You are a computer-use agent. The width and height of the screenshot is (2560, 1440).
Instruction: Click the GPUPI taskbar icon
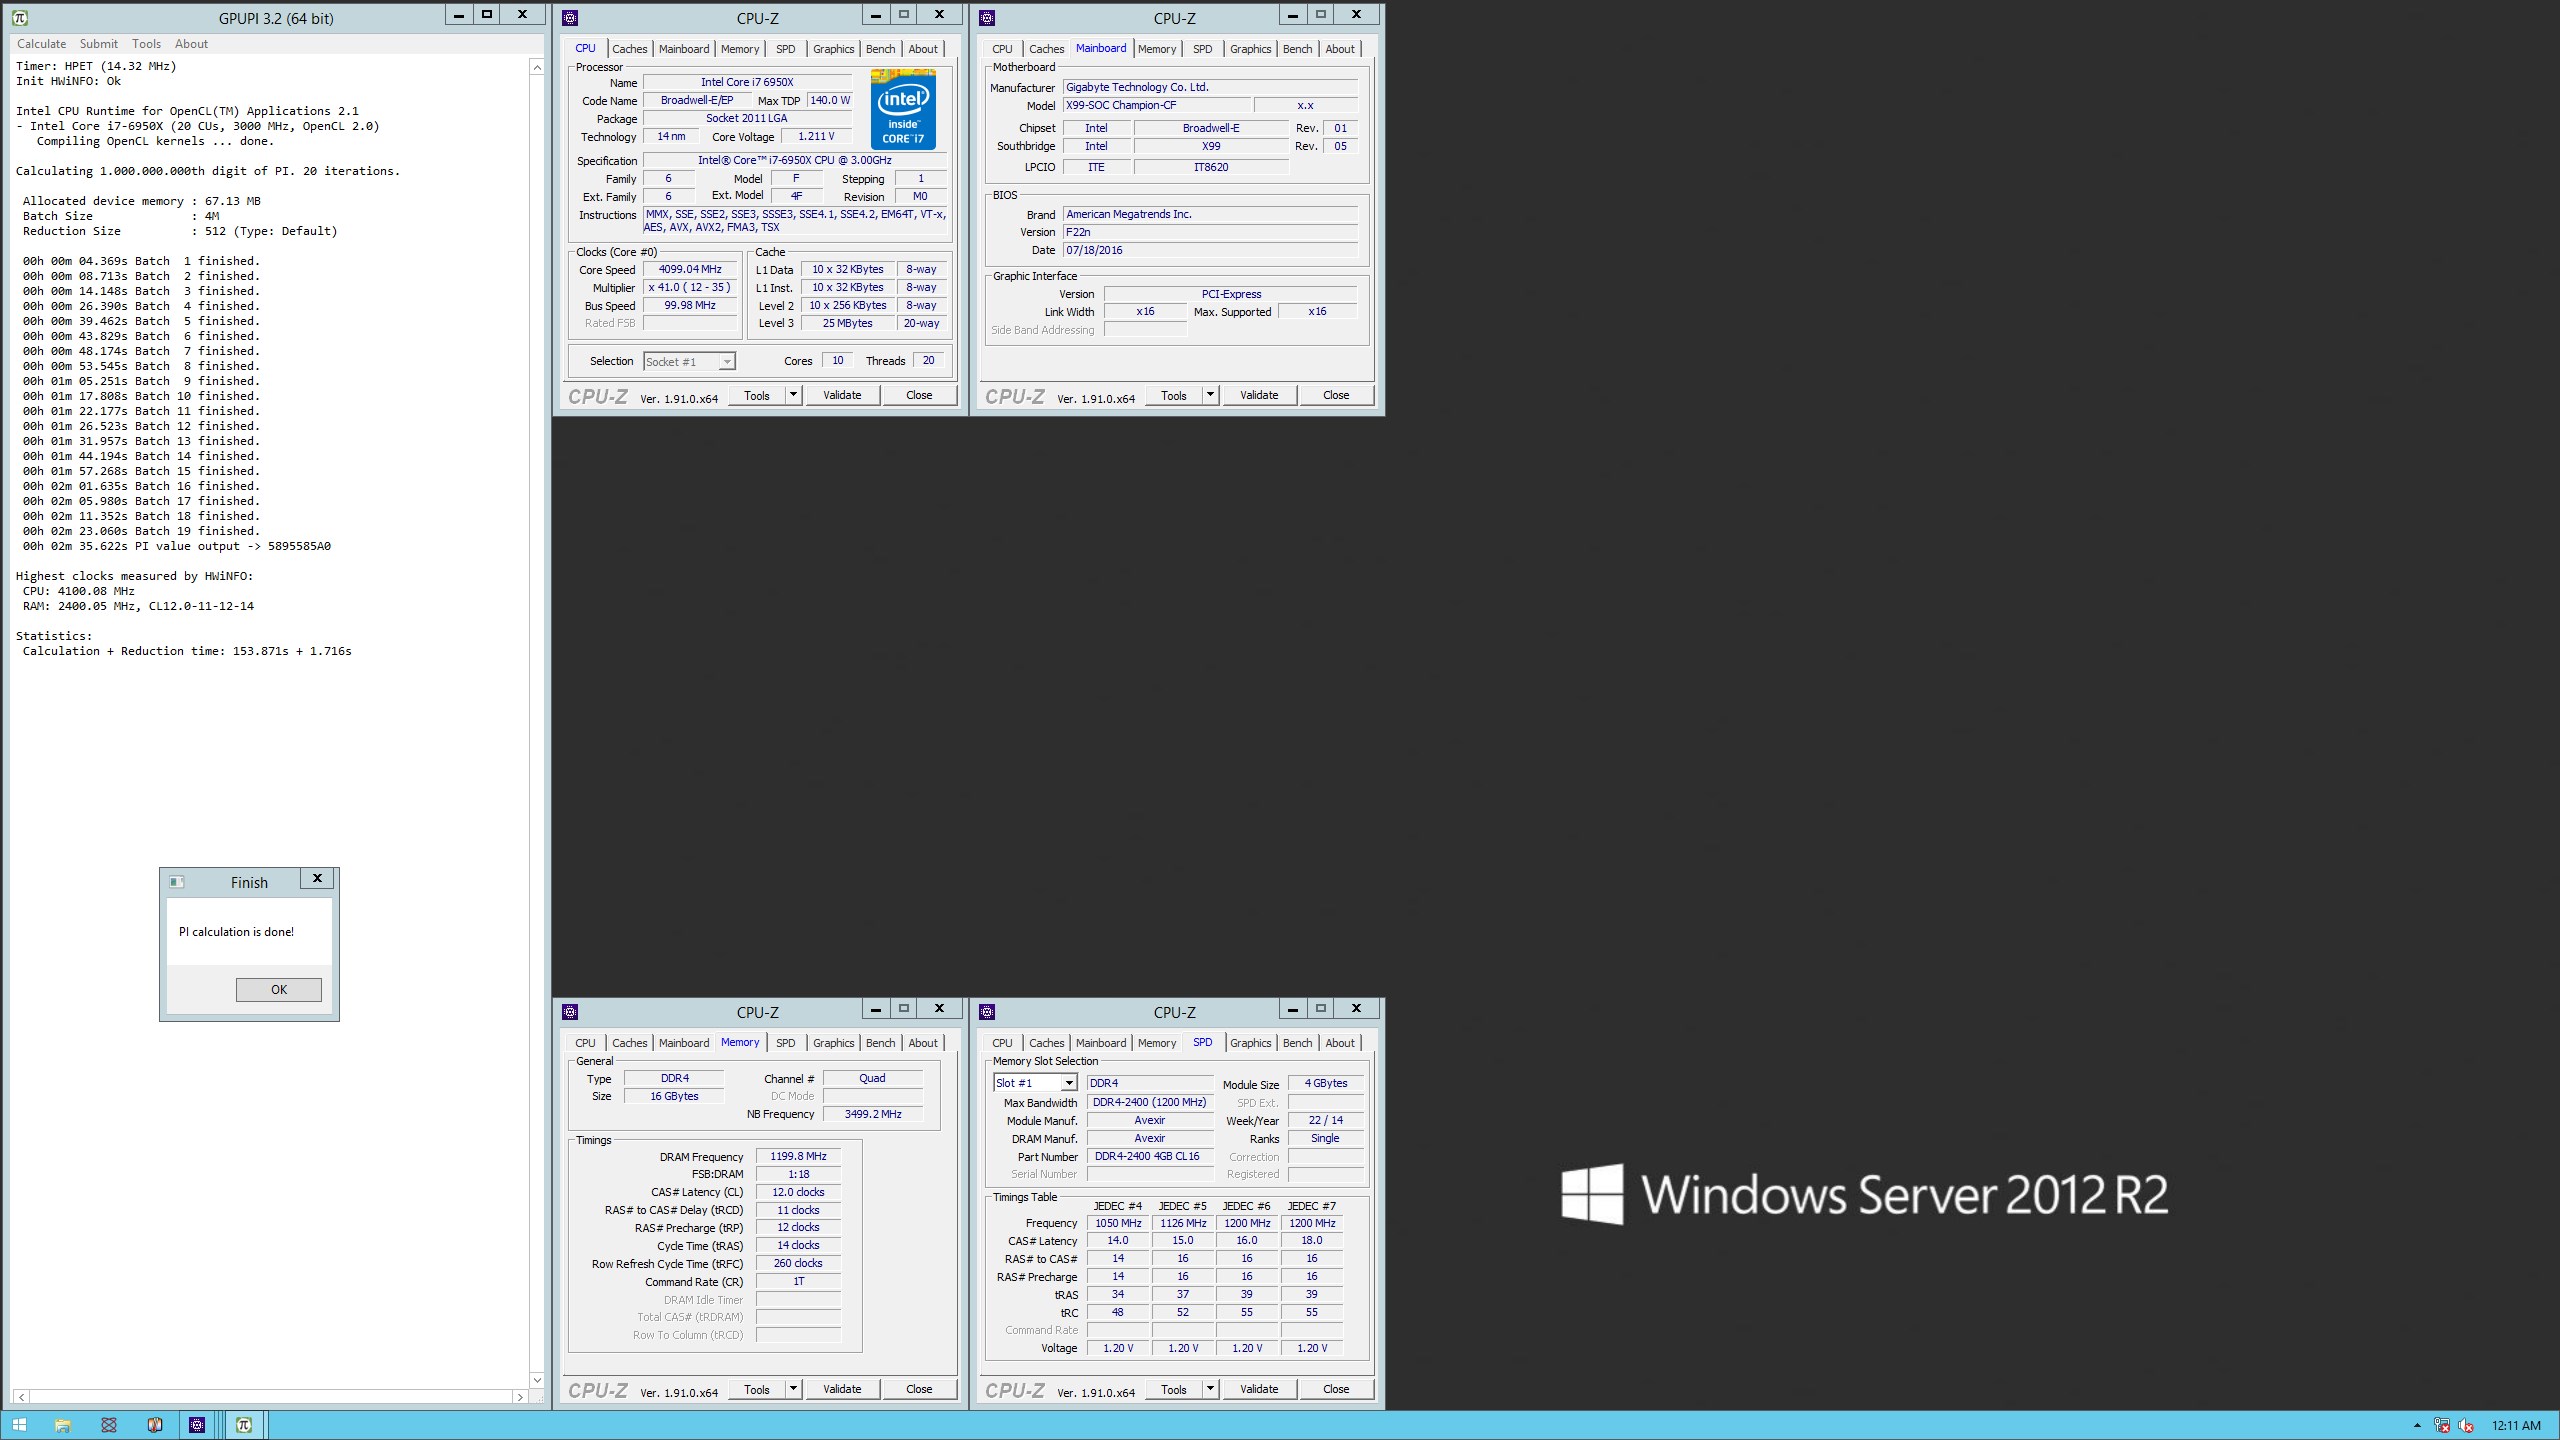coord(244,1425)
